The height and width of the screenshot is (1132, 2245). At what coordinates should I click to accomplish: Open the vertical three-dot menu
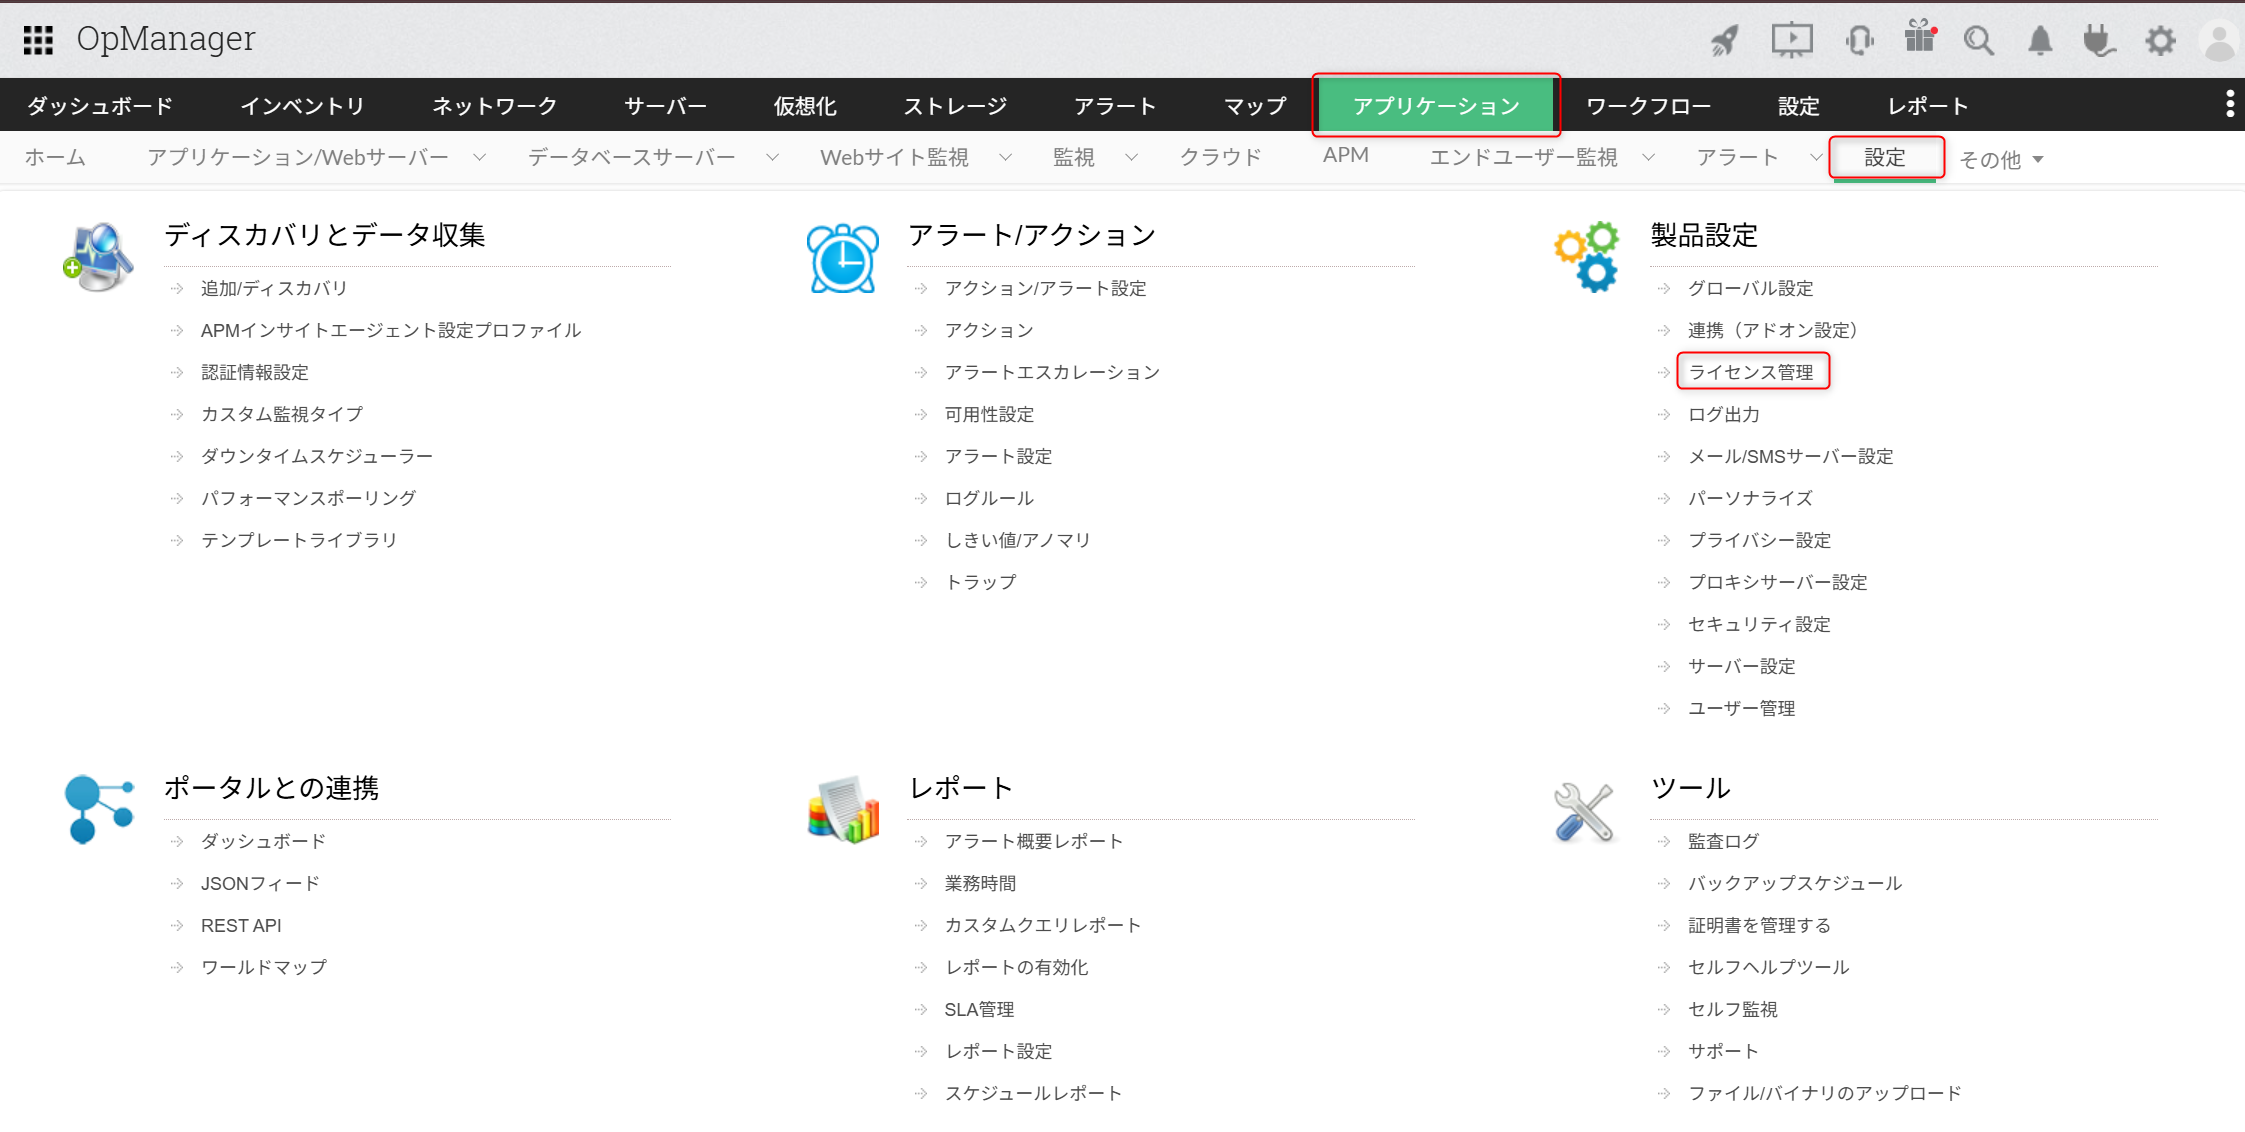[2229, 104]
